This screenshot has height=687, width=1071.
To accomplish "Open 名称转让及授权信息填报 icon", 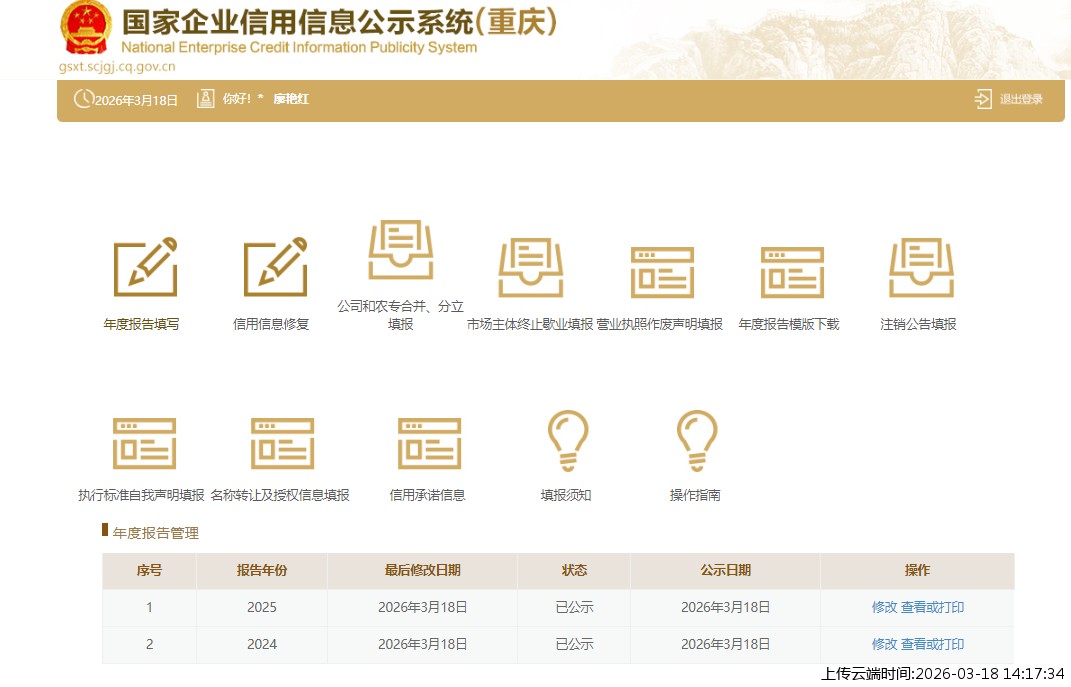I will [282, 443].
